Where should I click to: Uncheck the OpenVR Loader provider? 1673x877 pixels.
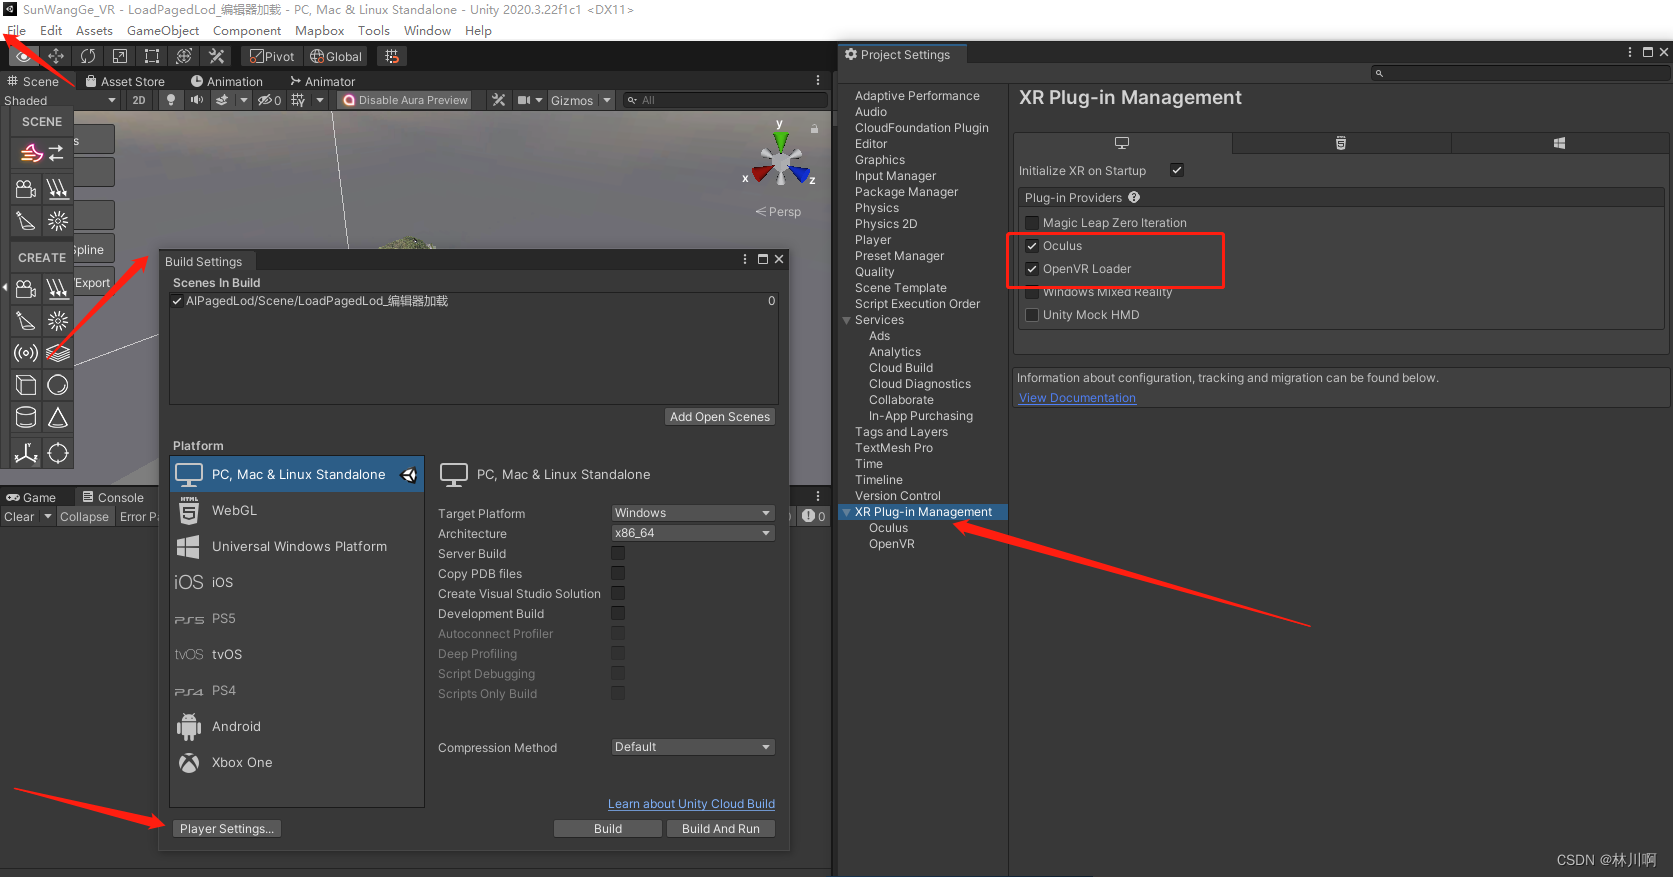pos(1032,269)
